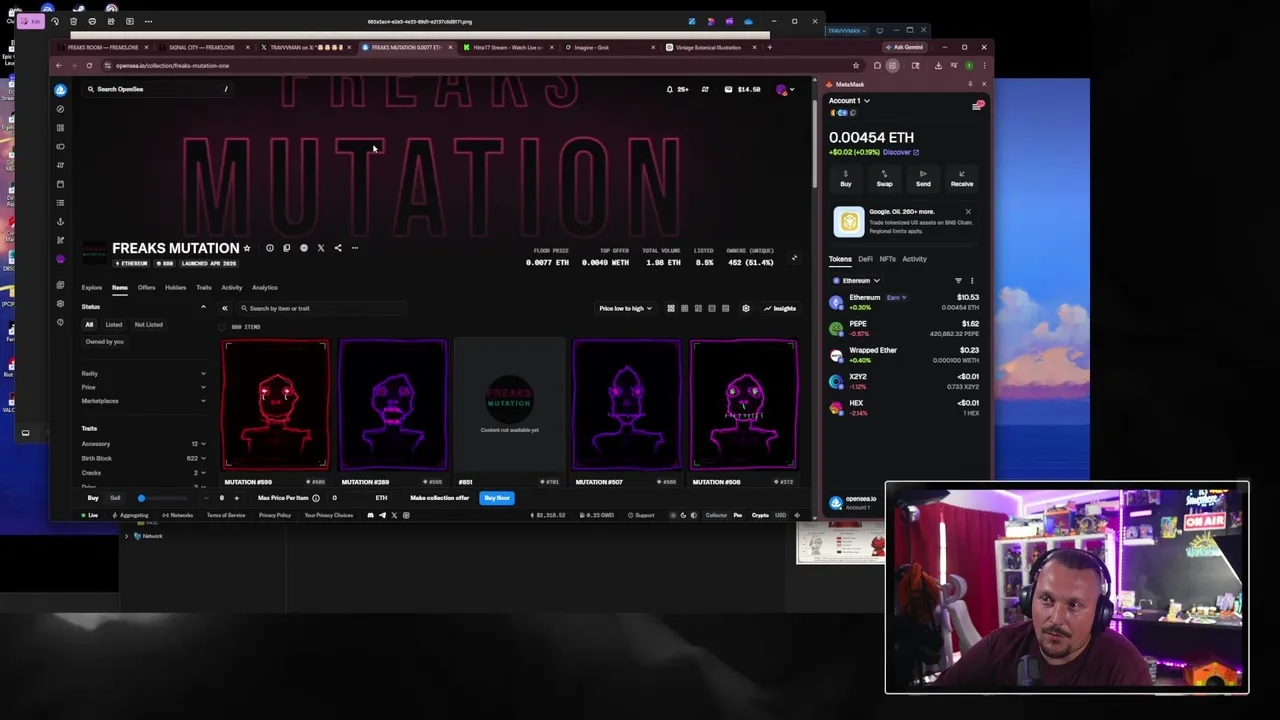Open the collection info icon beside the star
The width and height of the screenshot is (1280, 720).
tap(269, 248)
